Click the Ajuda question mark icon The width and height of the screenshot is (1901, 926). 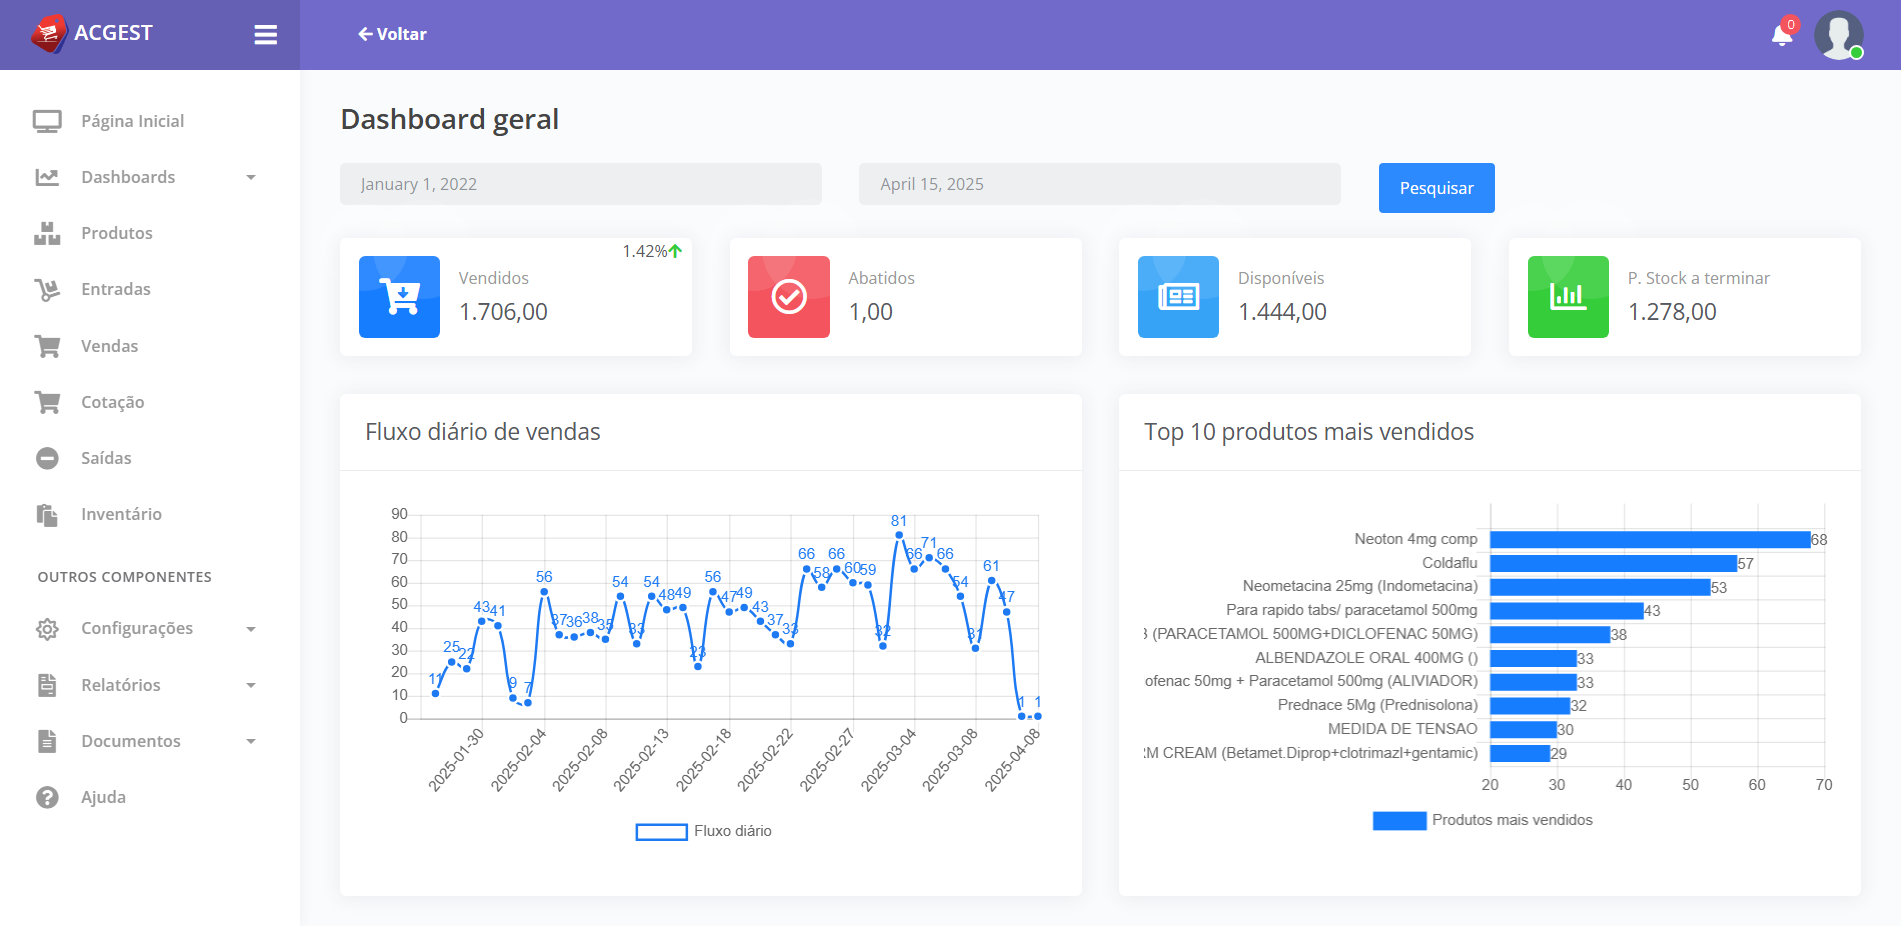click(x=47, y=797)
